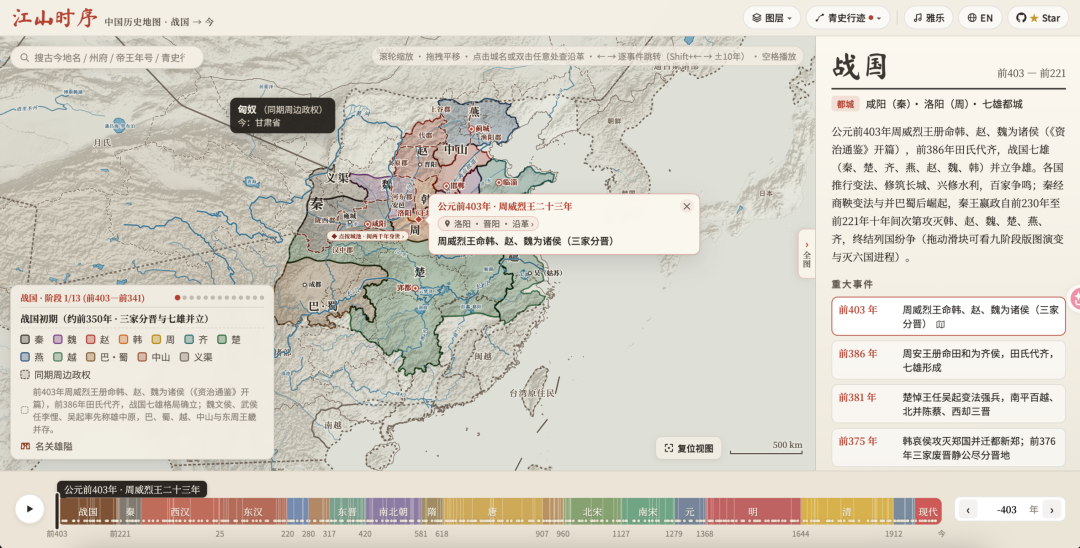
Task: Select the last stage dot in legend
Action: click(x=262, y=298)
